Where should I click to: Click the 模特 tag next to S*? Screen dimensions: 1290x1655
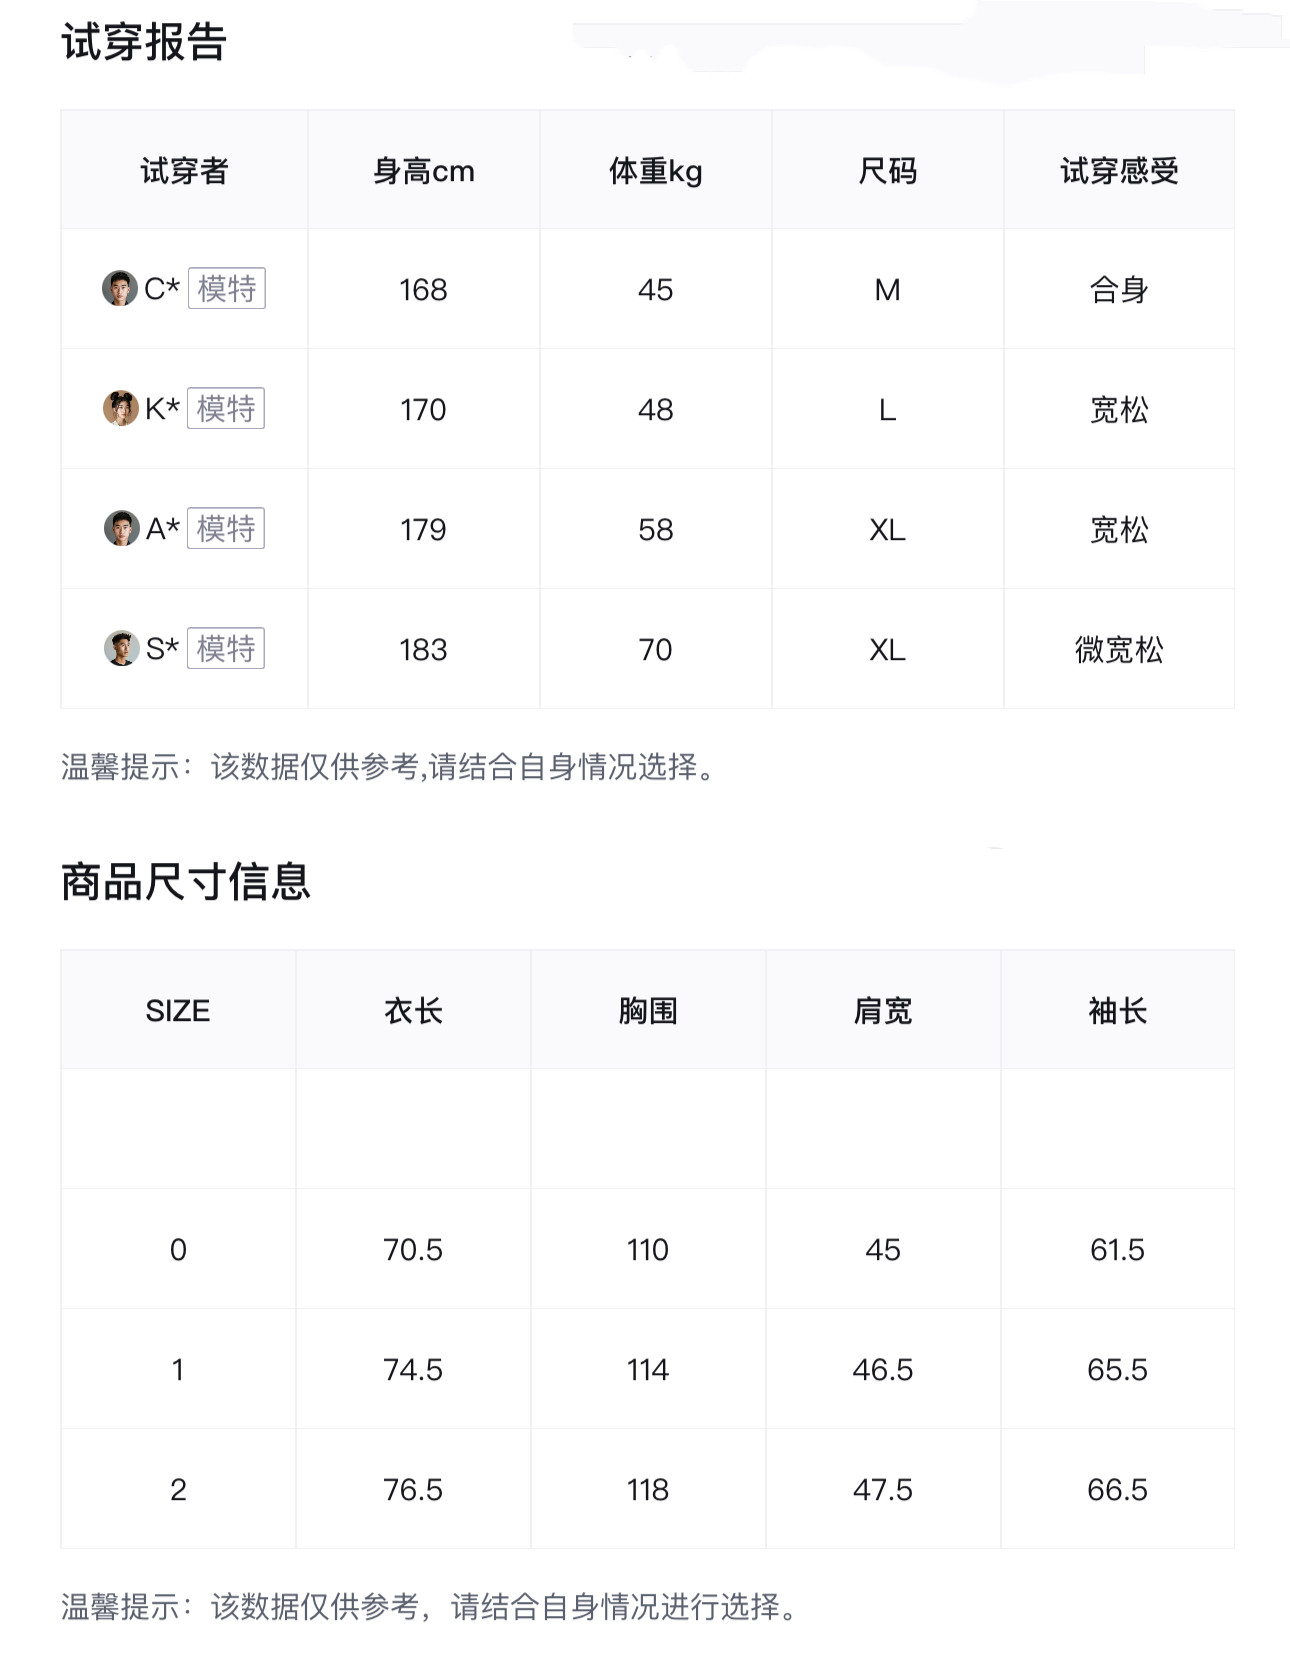pyautogui.click(x=226, y=648)
